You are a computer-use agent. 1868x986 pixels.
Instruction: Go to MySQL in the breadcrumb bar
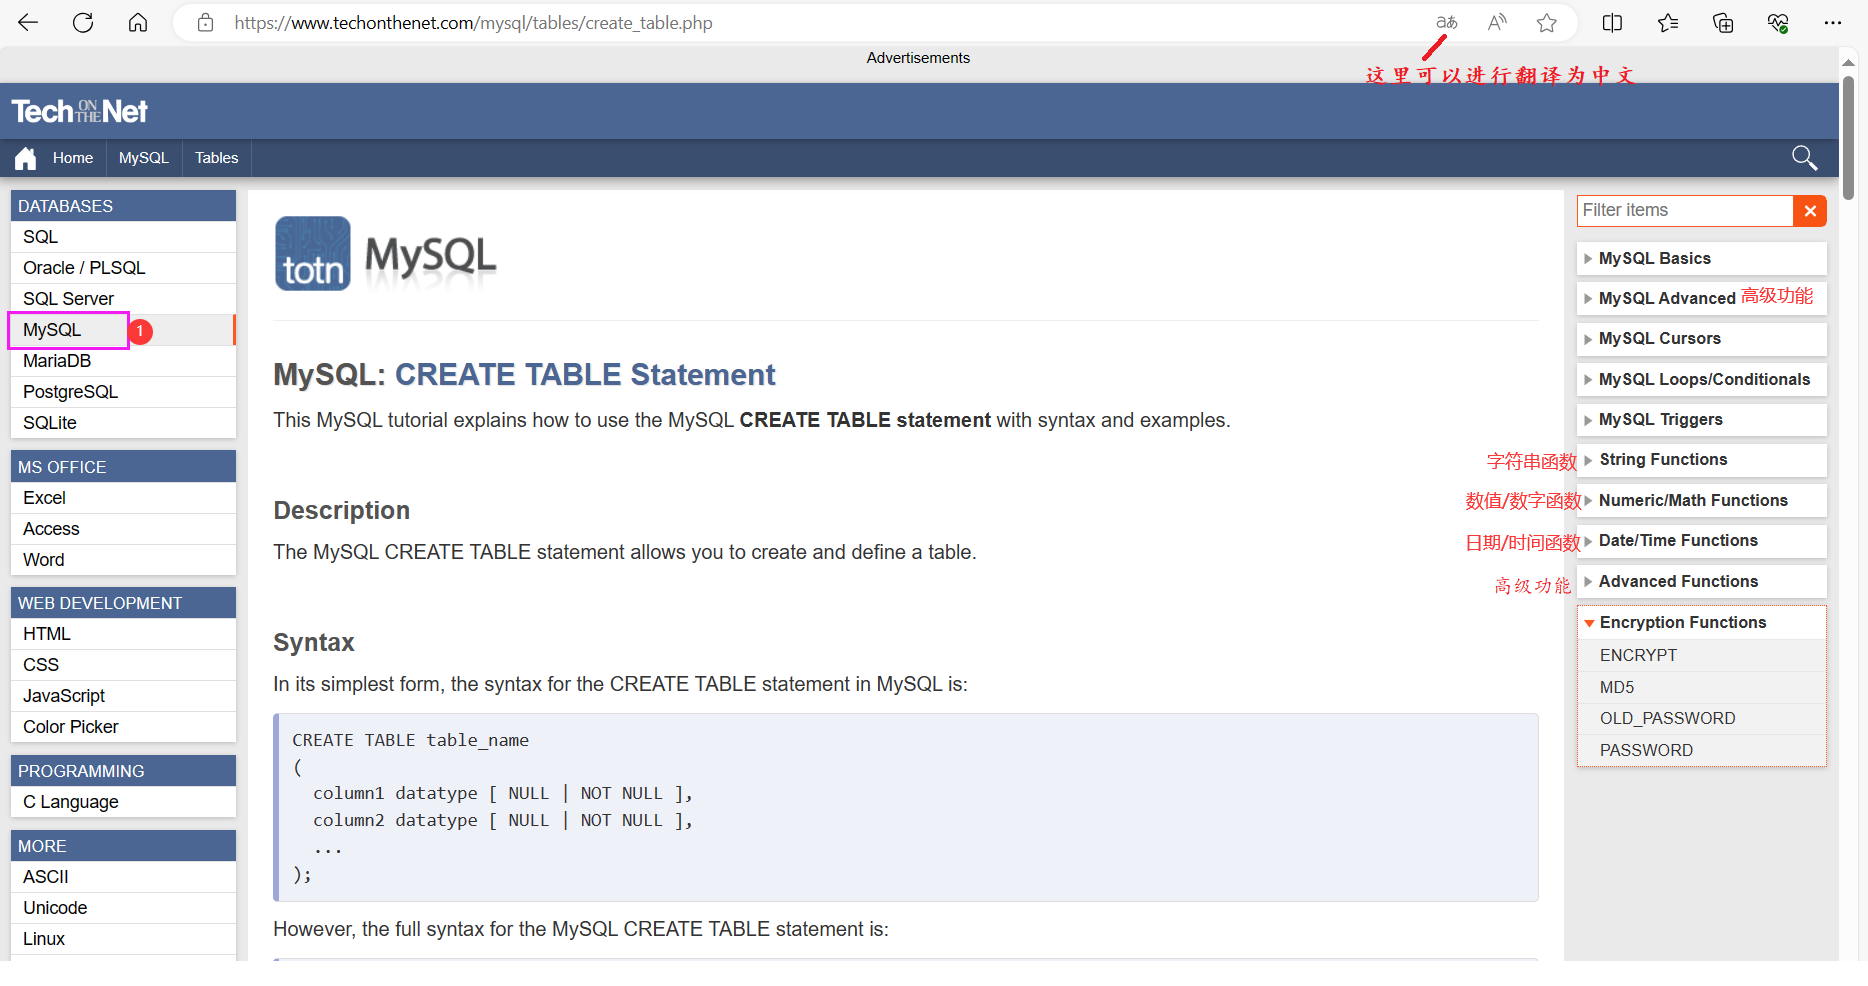(x=144, y=158)
